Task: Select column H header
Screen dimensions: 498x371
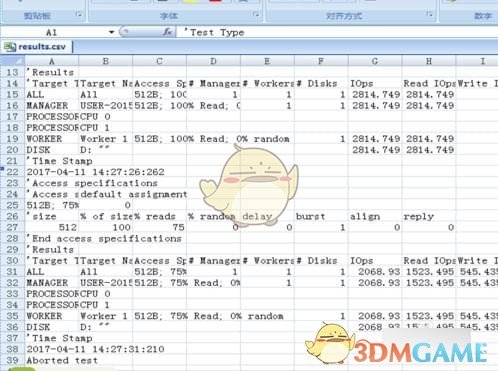Action: point(429,61)
